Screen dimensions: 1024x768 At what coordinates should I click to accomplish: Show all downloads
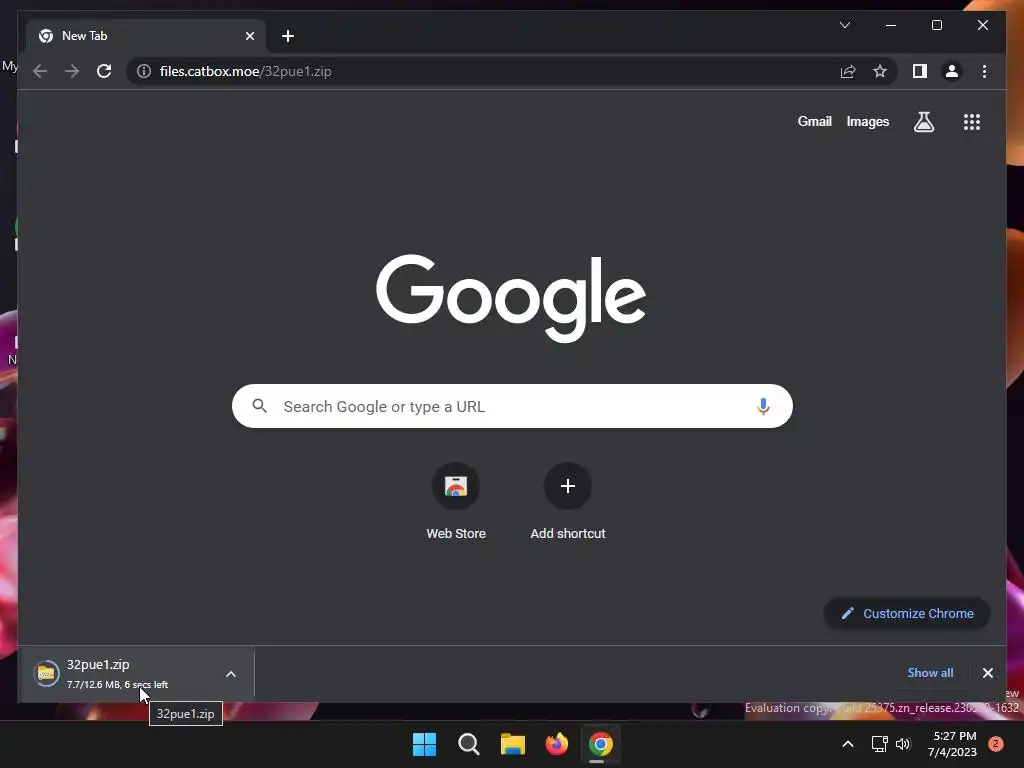(x=930, y=673)
